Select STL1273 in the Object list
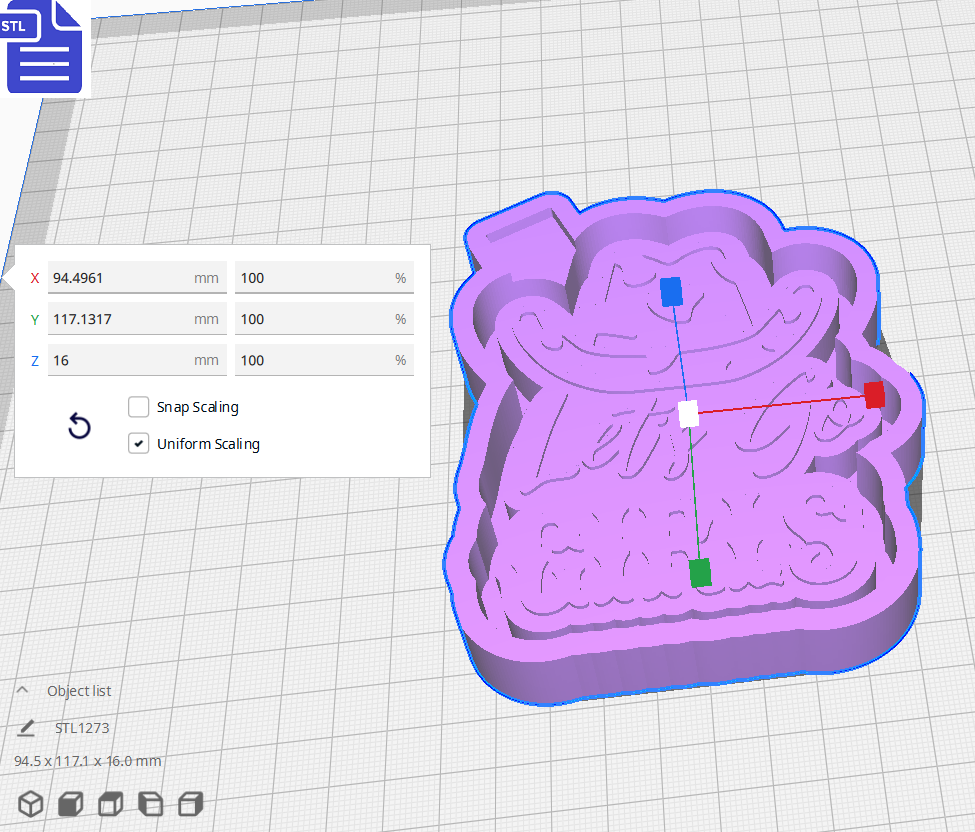 click(81, 727)
